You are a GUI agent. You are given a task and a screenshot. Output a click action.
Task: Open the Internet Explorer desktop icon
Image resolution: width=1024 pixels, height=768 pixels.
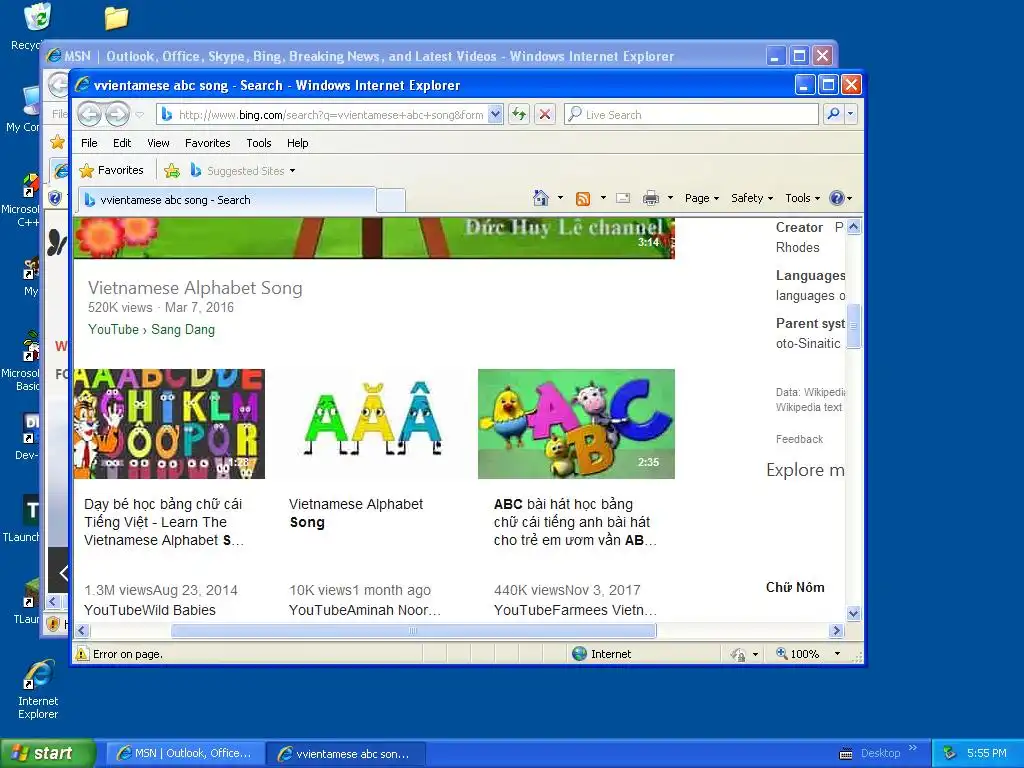click(38, 690)
